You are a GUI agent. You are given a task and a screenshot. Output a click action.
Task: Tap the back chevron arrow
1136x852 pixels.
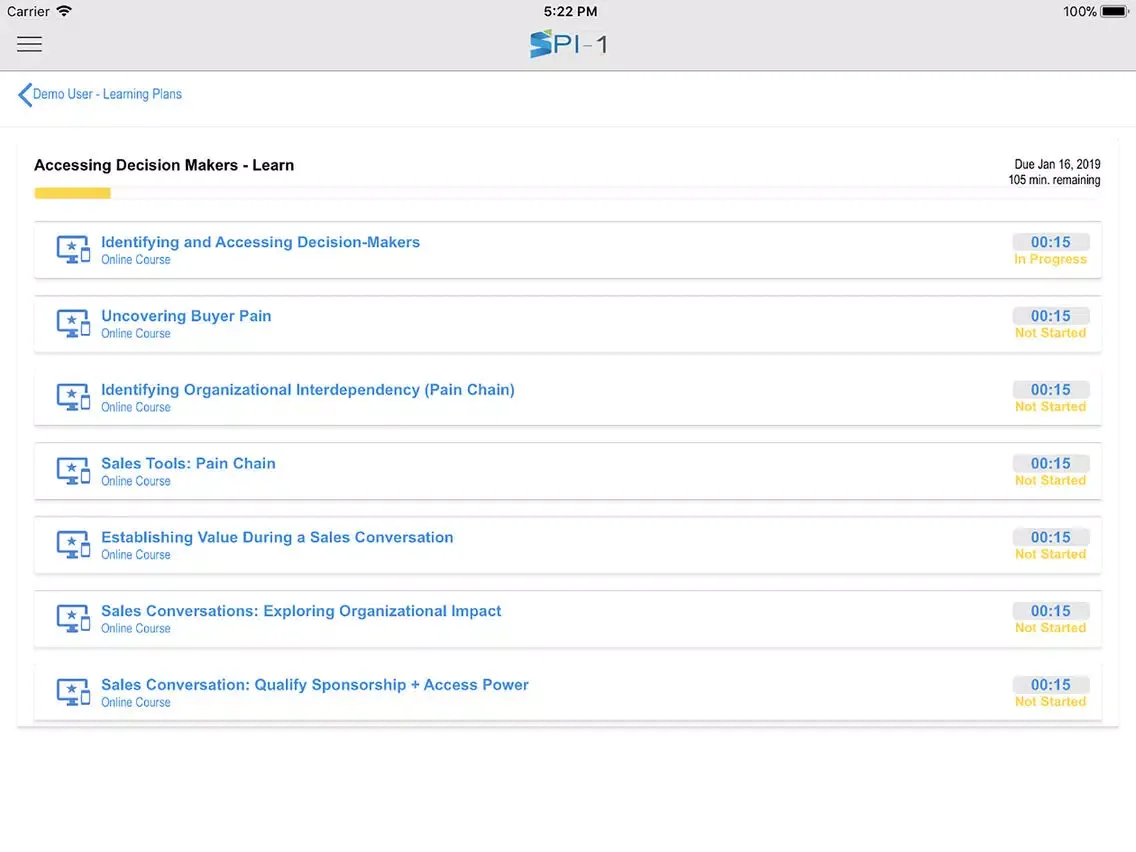click(24, 95)
